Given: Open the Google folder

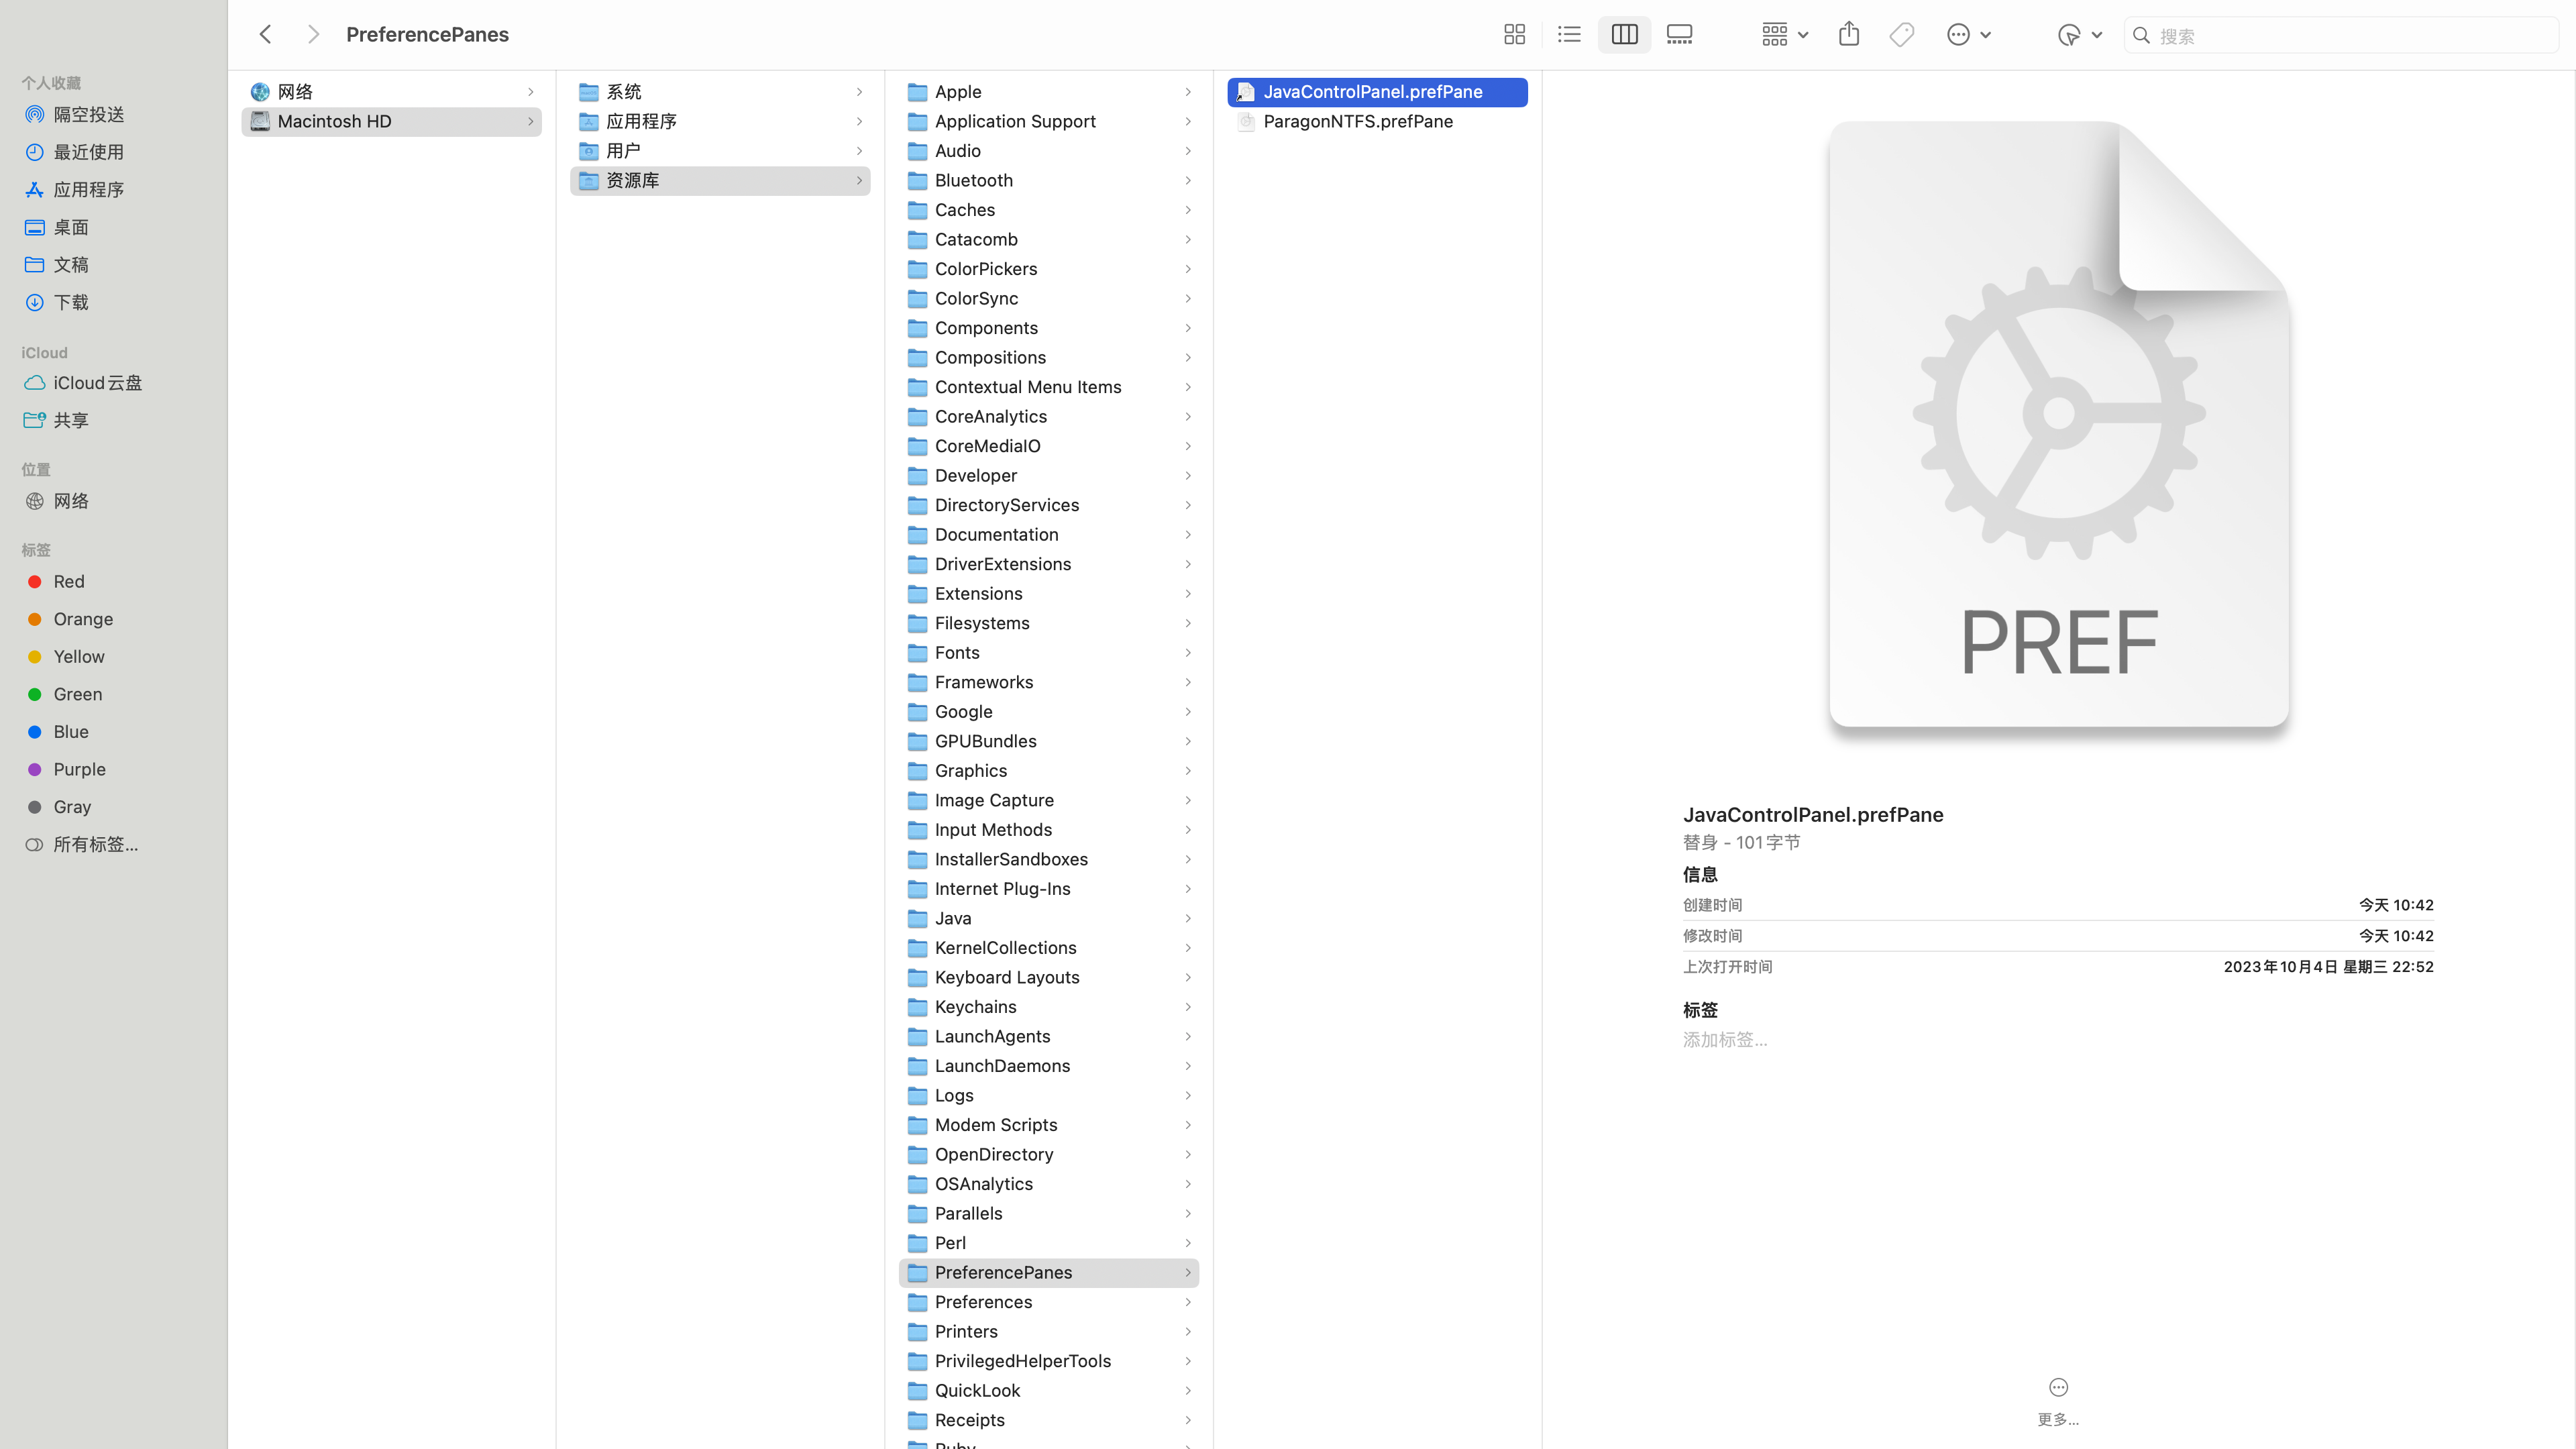Looking at the screenshot, I should [x=1049, y=712].
